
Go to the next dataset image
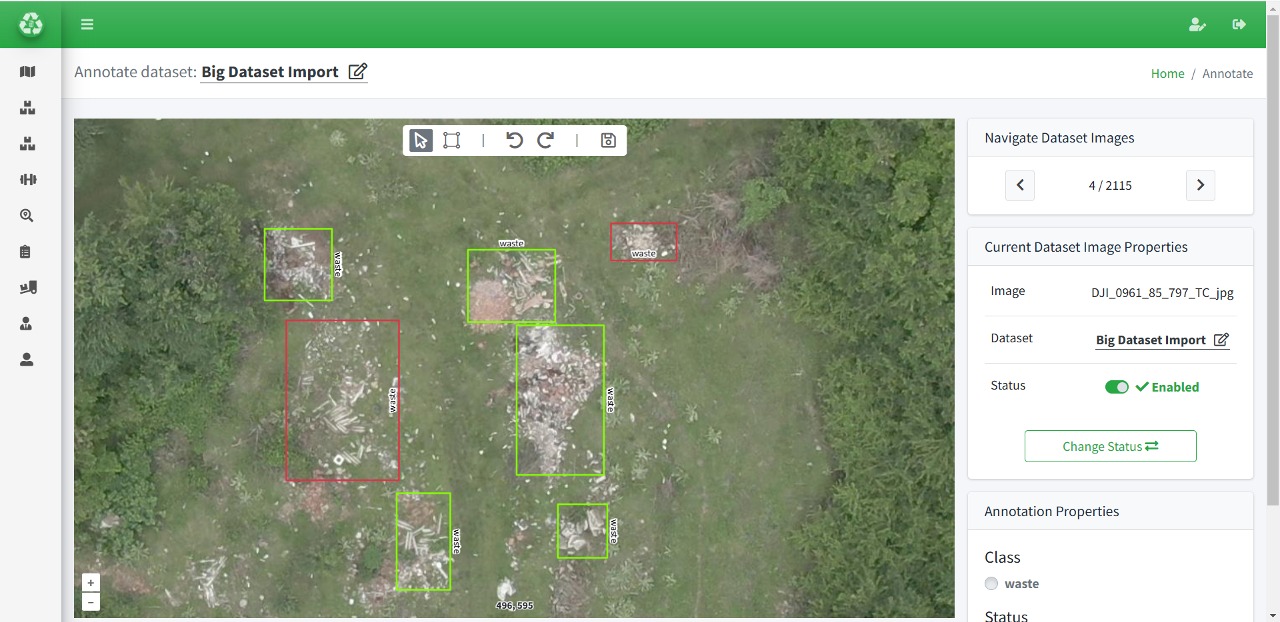(1200, 185)
